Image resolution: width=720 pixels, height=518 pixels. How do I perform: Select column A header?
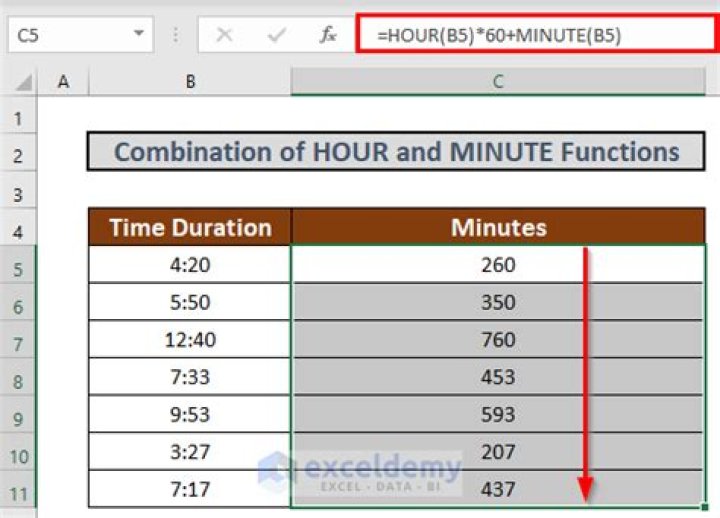64,83
